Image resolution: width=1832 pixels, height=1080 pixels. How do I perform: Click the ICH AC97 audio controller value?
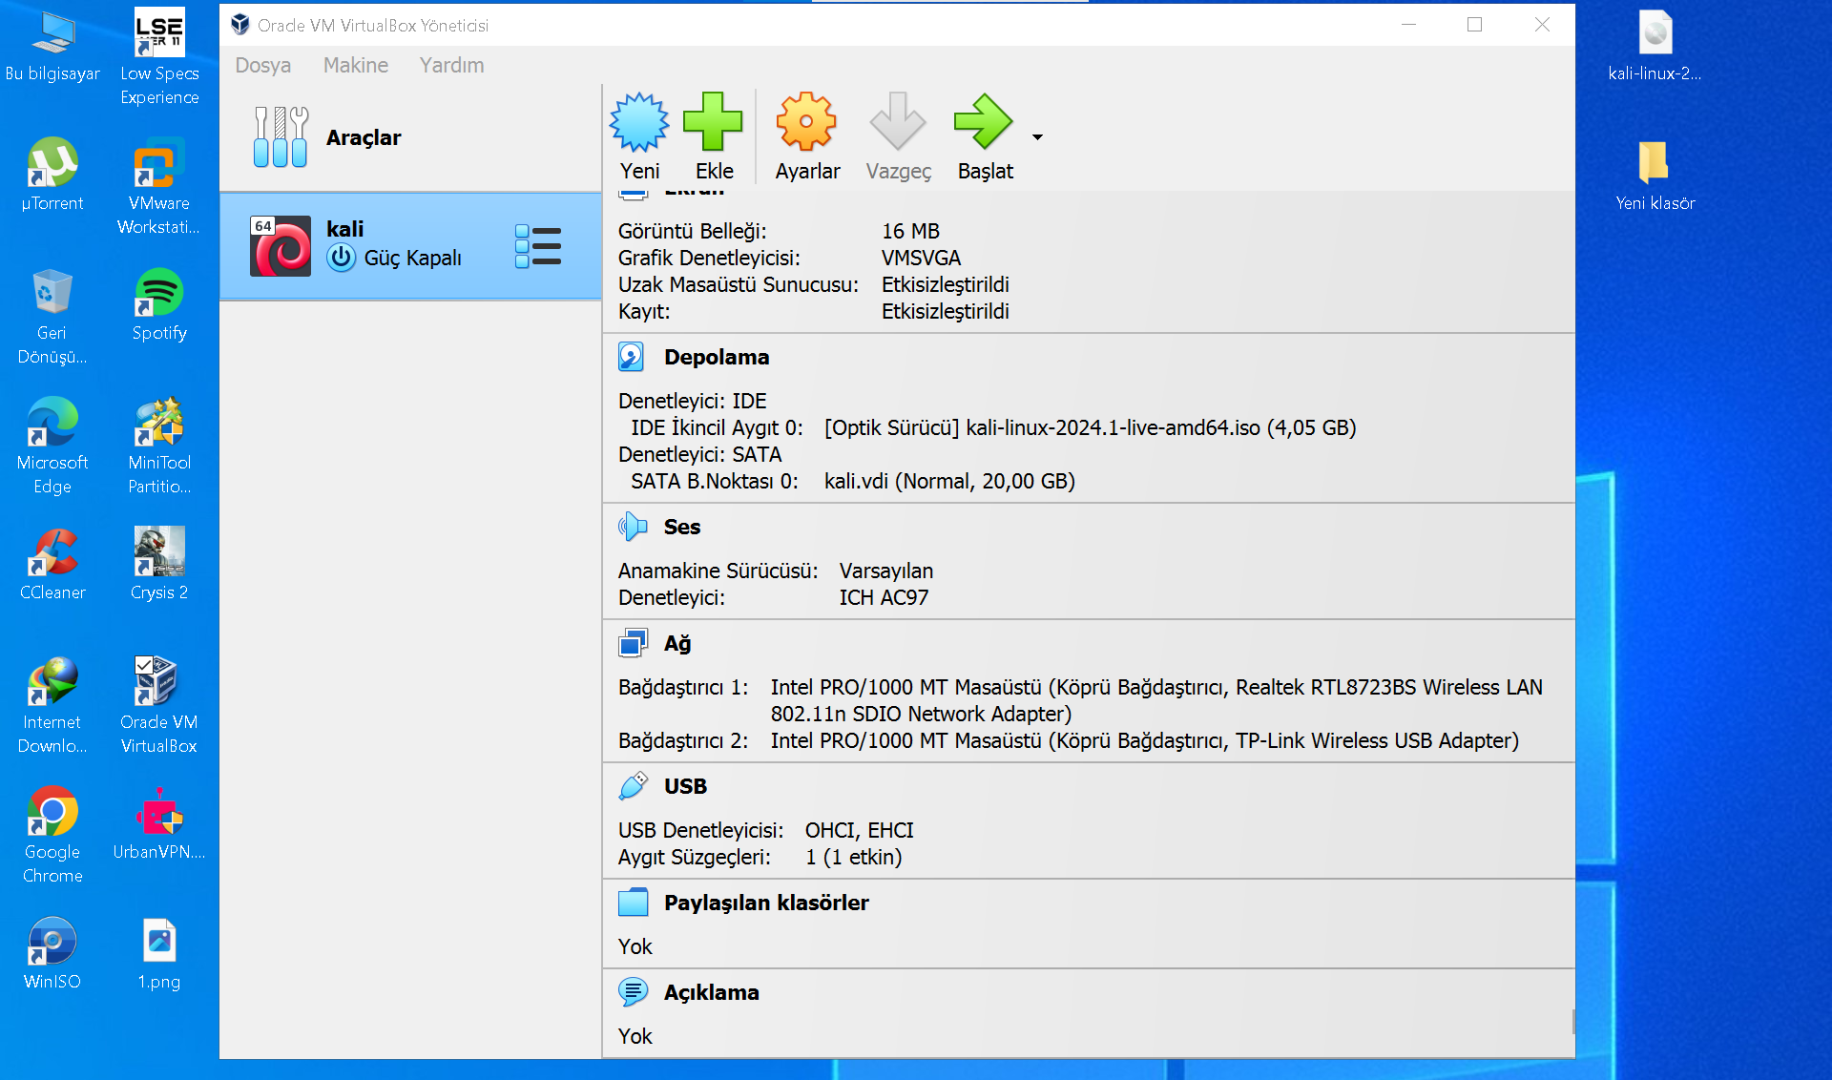click(x=883, y=598)
